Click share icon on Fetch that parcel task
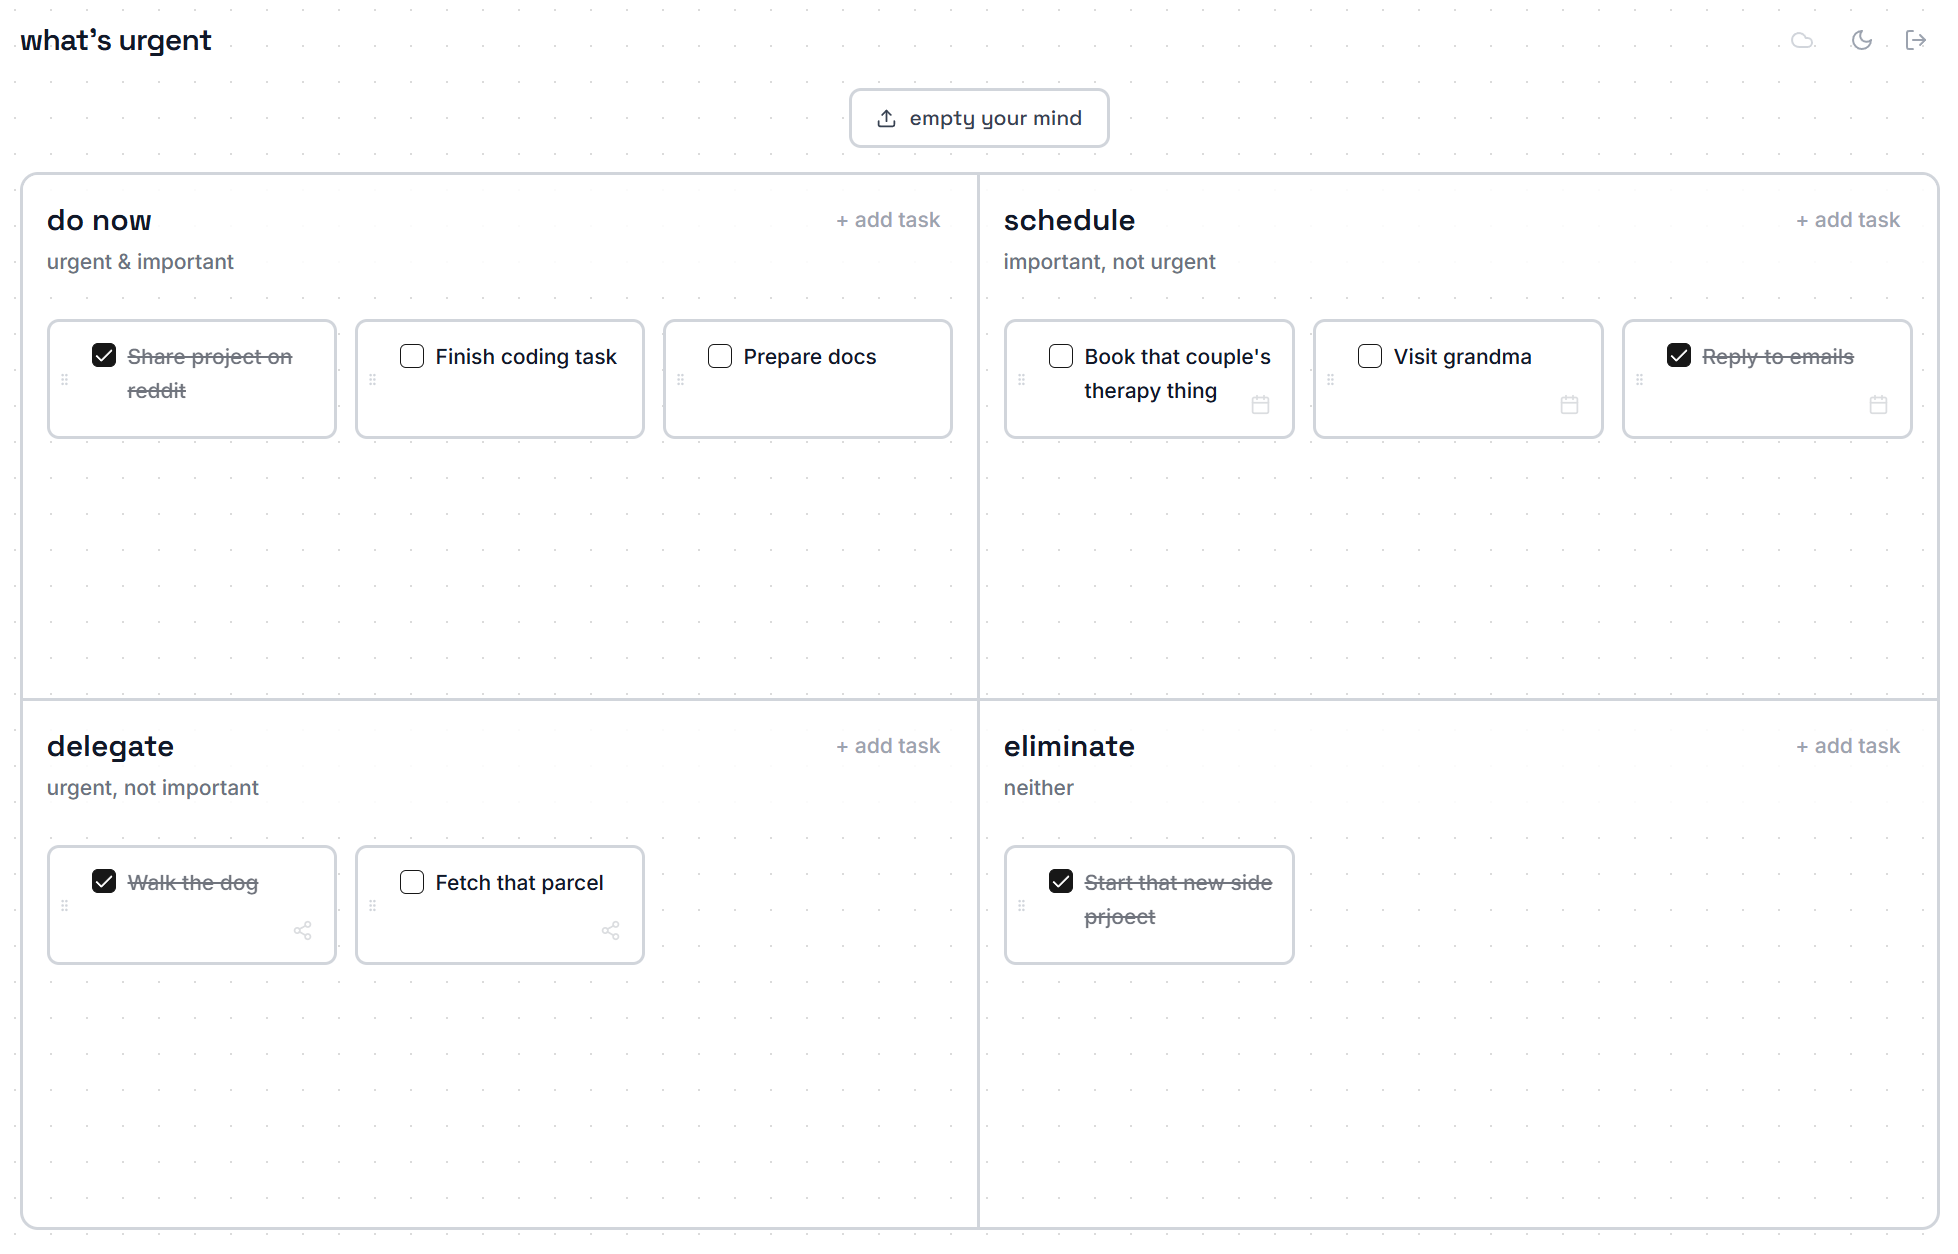 point(611,931)
